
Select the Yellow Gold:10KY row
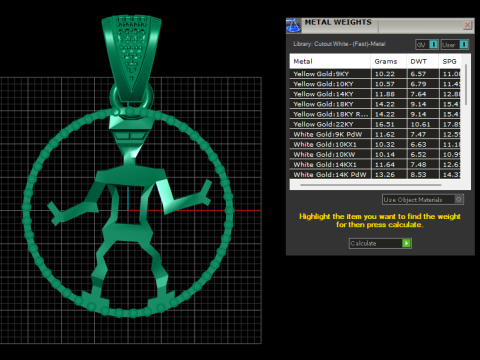(x=375, y=84)
